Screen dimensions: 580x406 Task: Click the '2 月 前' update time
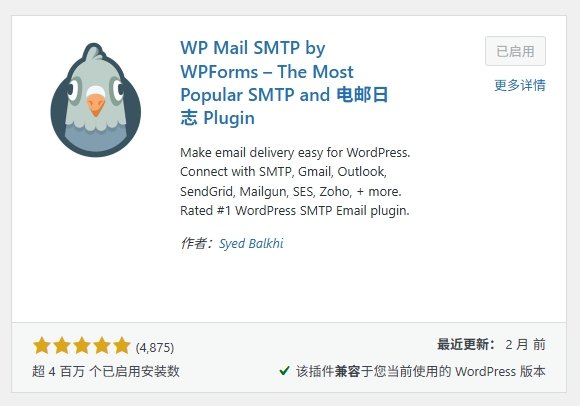pyautogui.click(x=525, y=344)
